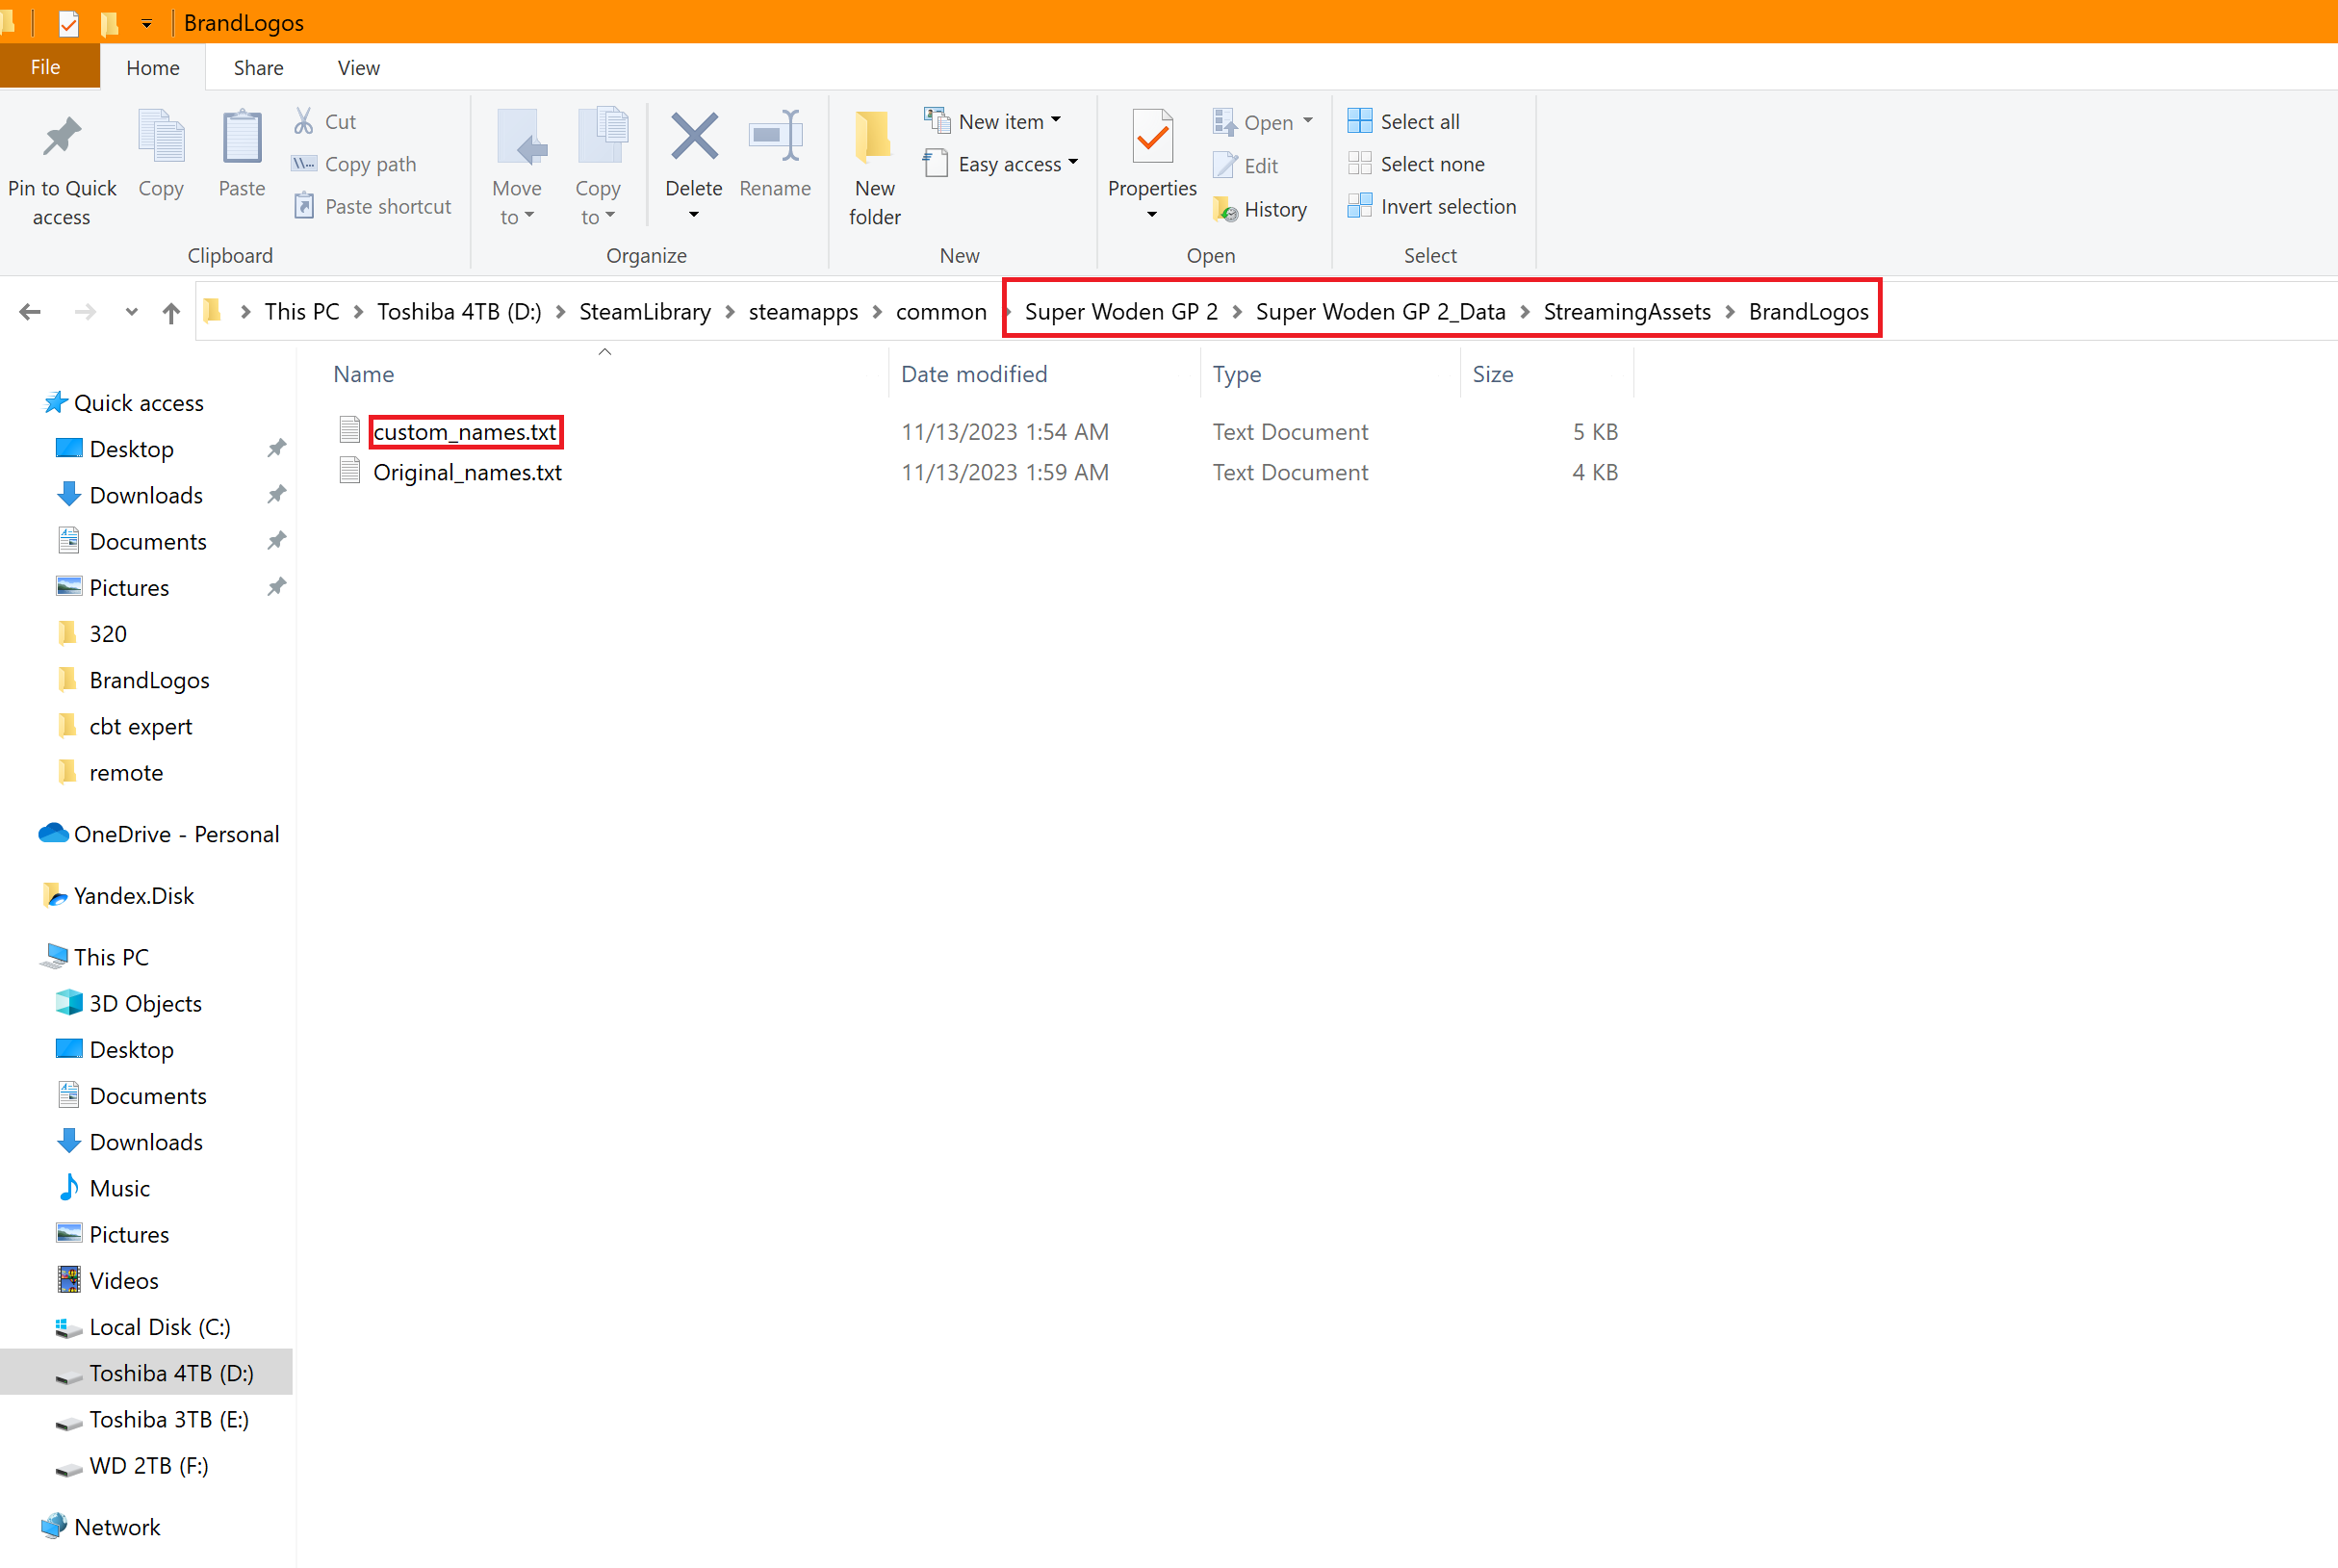
Task: Select Yandex.Disk in navigation pane
Action: tap(133, 896)
